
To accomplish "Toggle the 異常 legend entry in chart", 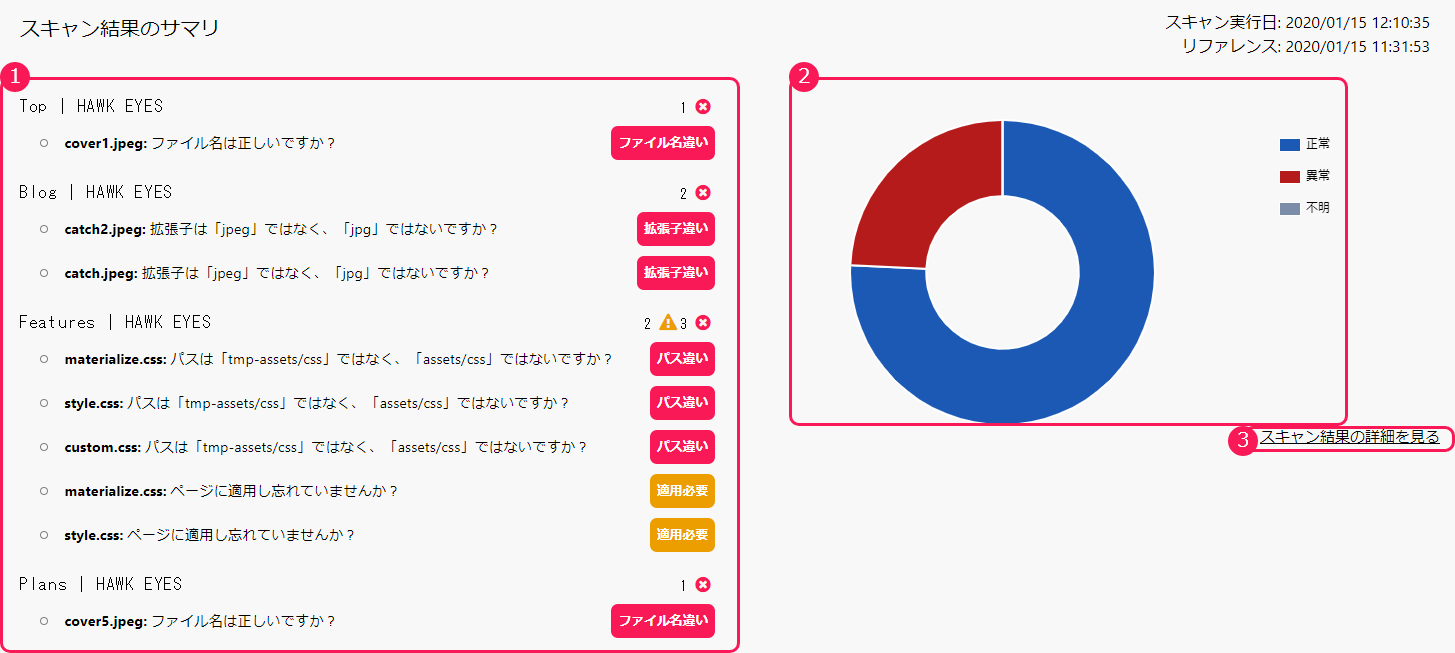I will click(x=1305, y=177).
